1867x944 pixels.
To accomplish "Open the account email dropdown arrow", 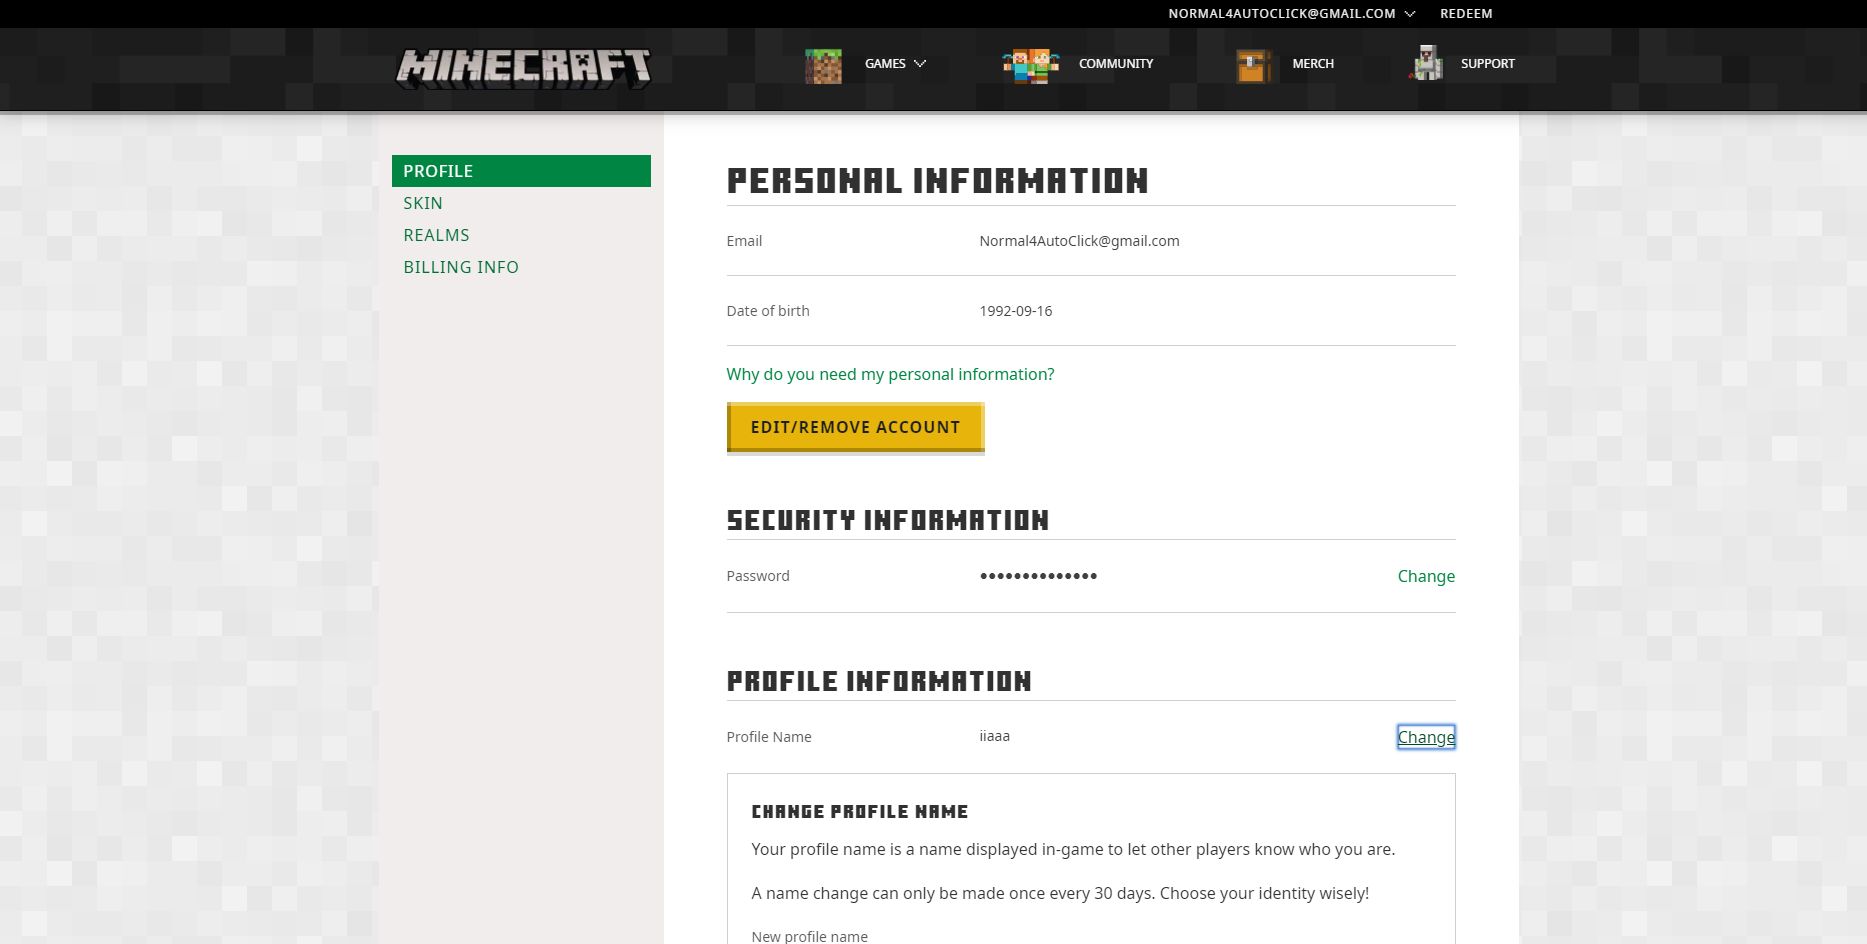I will click(x=1410, y=14).
